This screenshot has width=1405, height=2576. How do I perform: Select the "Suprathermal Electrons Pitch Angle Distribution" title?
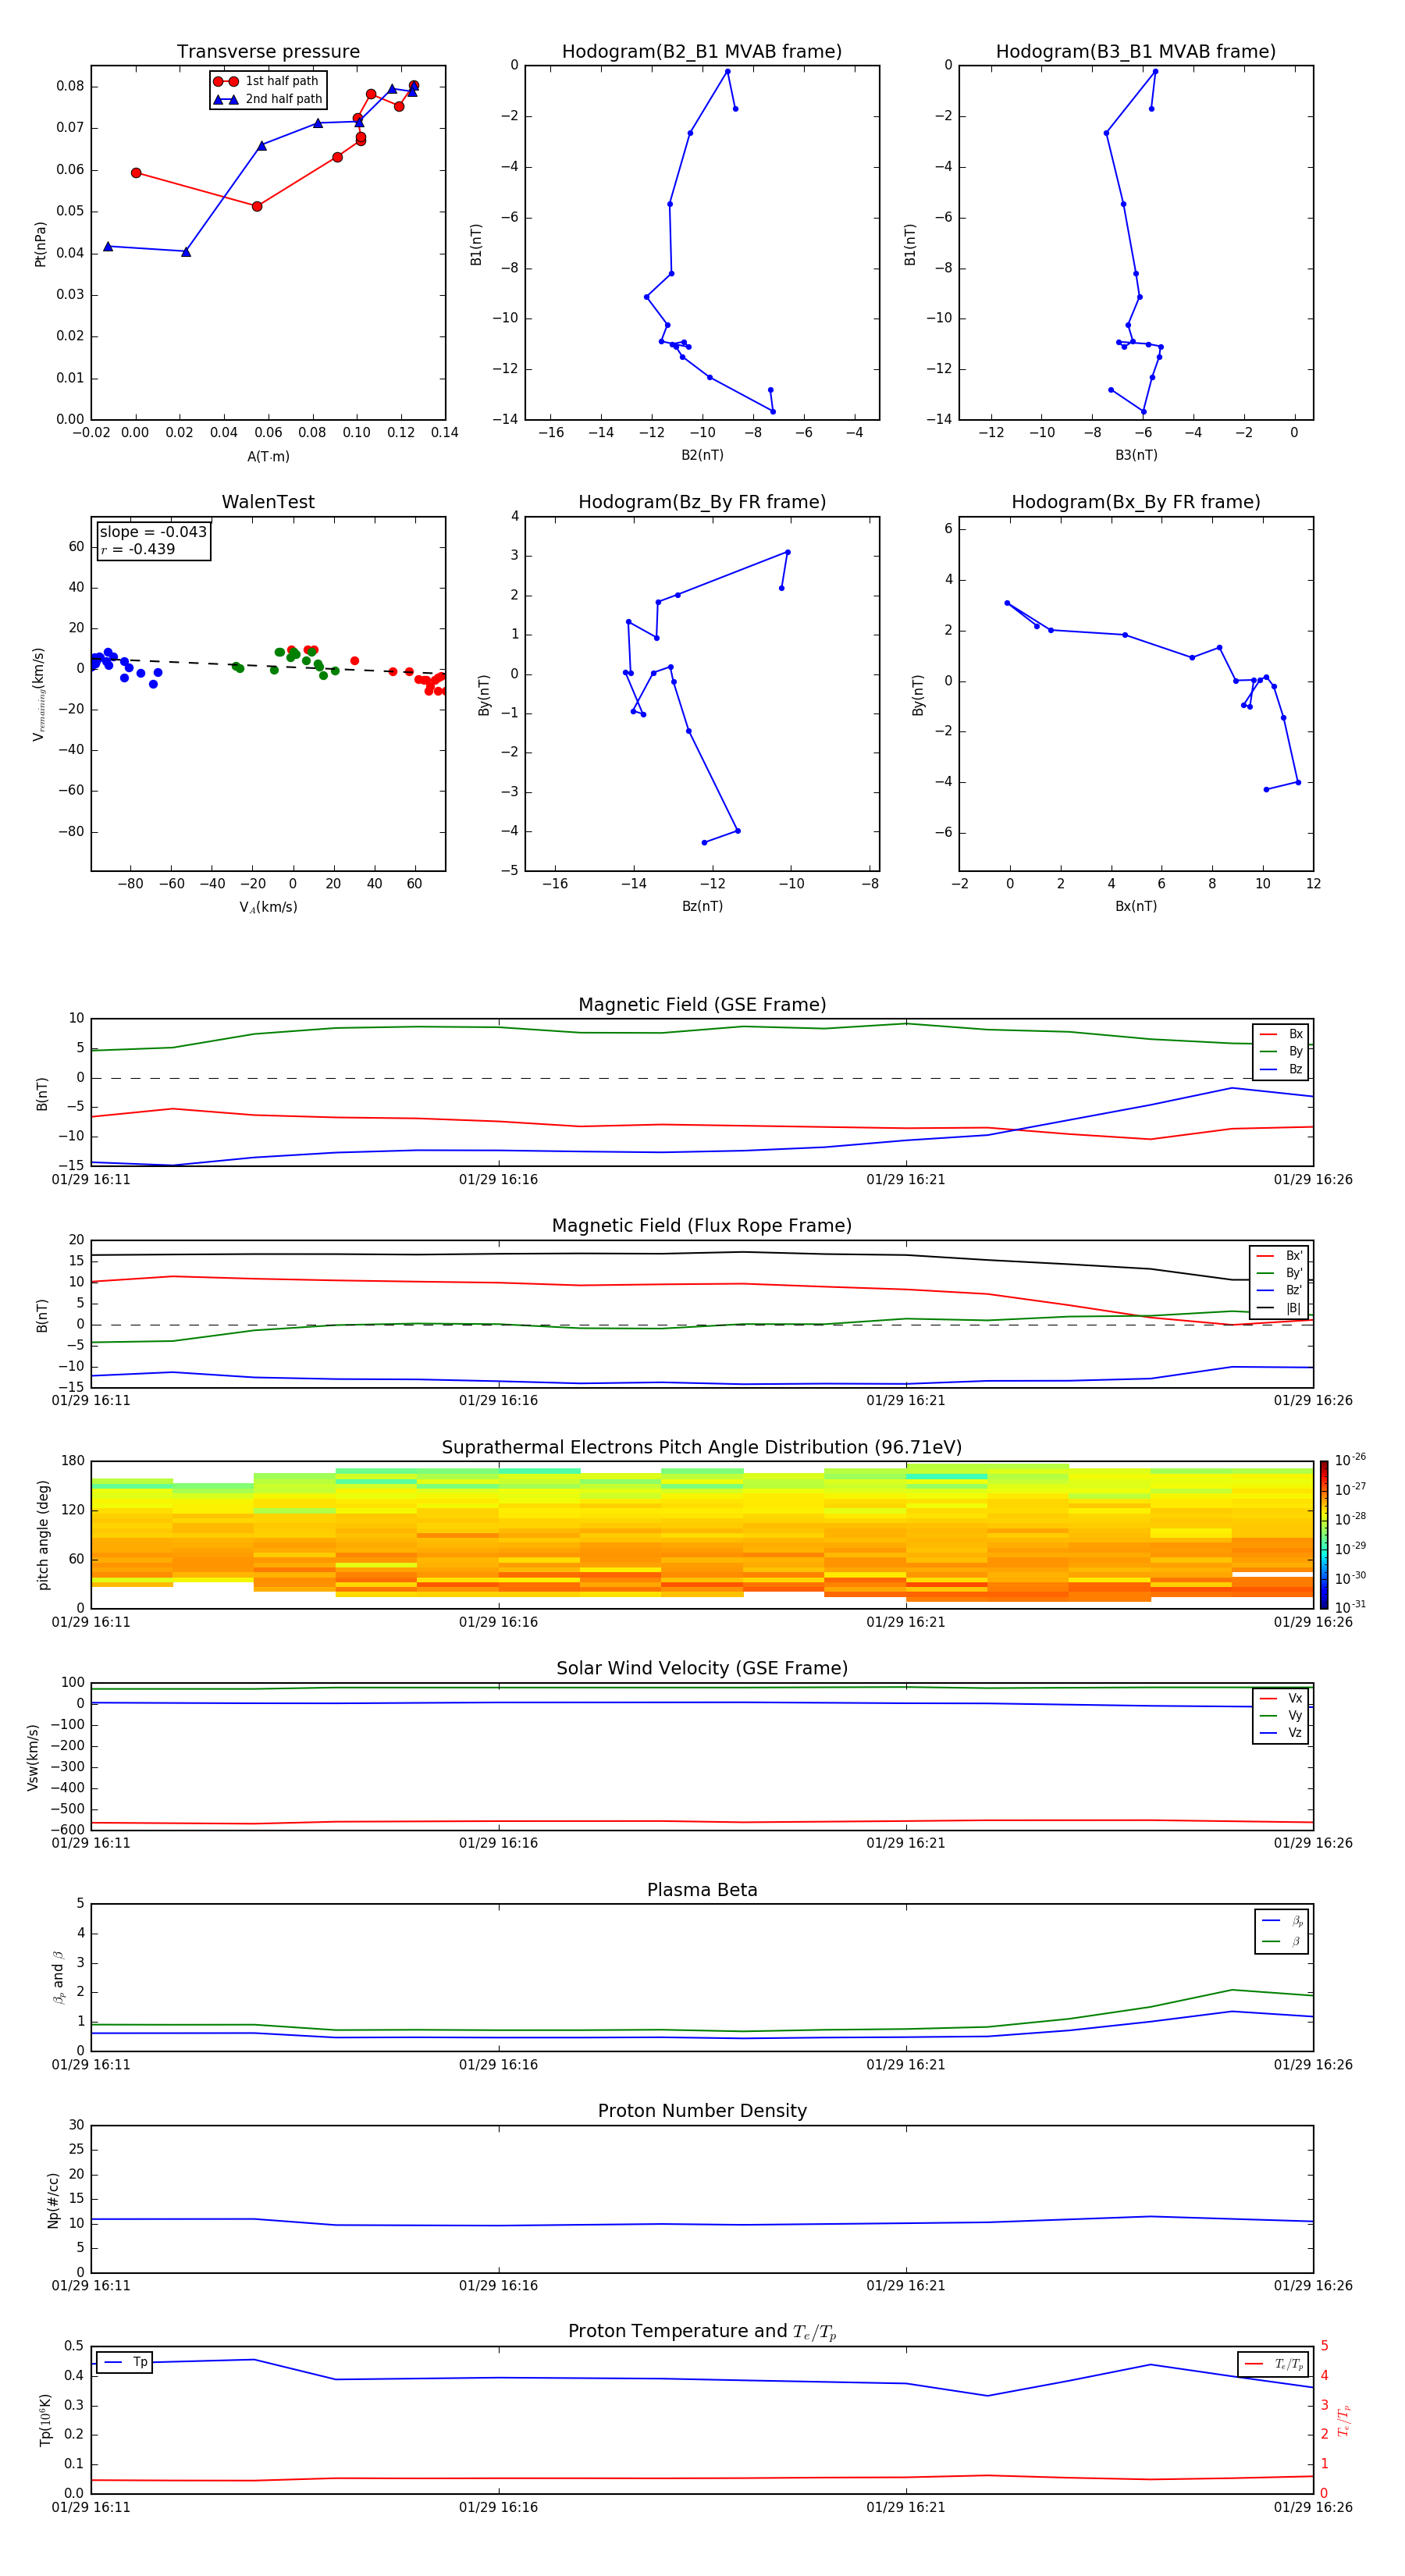pos(701,1447)
